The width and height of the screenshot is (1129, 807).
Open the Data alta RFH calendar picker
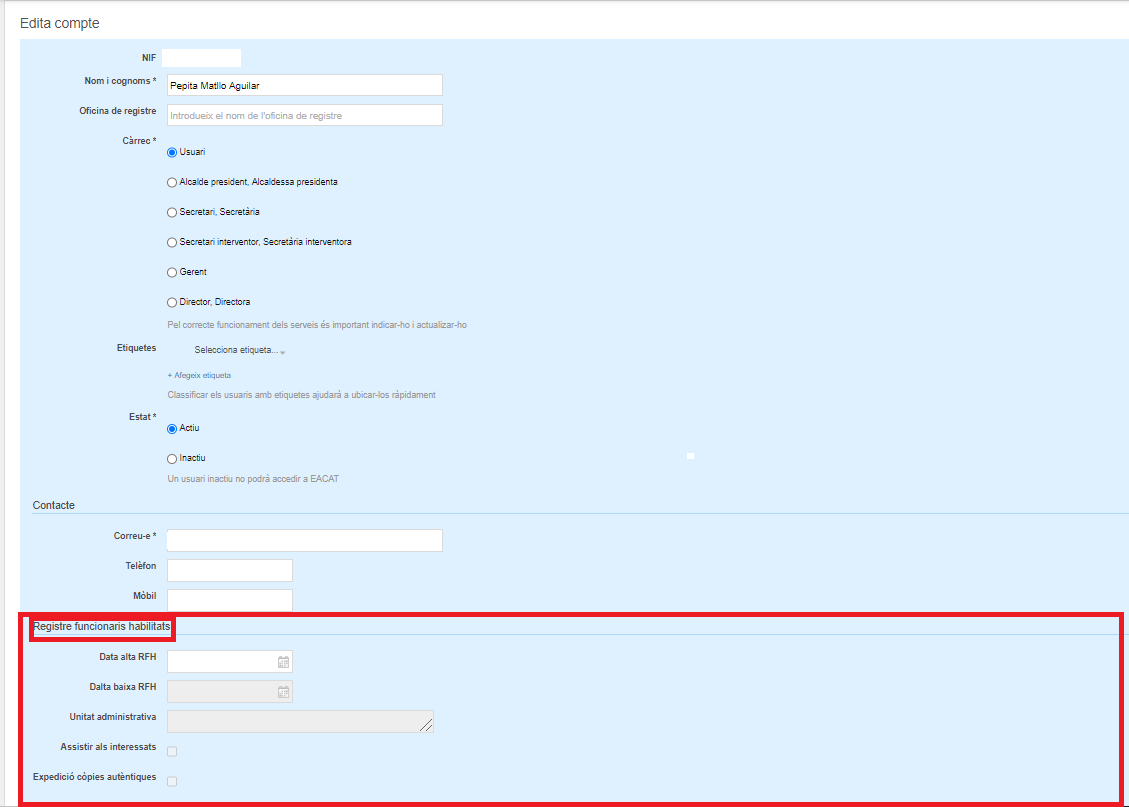pyautogui.click(x=283, y=662)
